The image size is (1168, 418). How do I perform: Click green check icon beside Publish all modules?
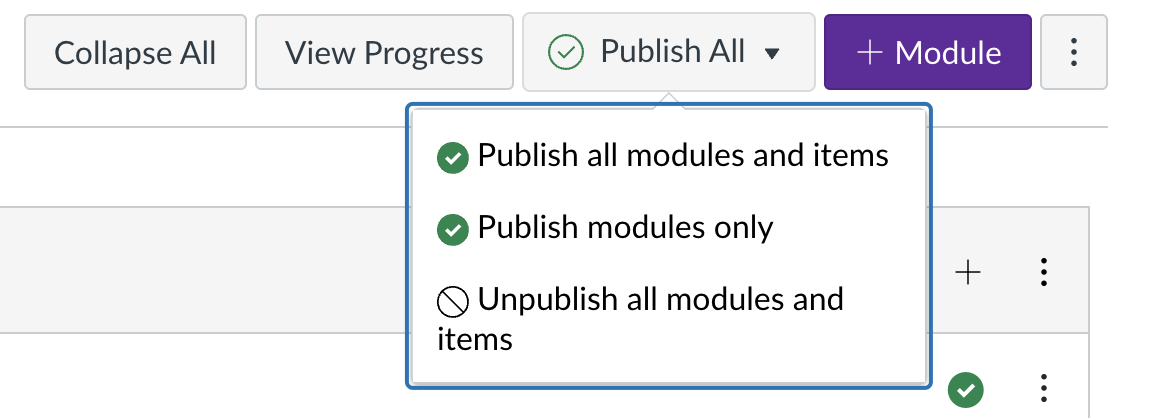click(x=452, y=158)
